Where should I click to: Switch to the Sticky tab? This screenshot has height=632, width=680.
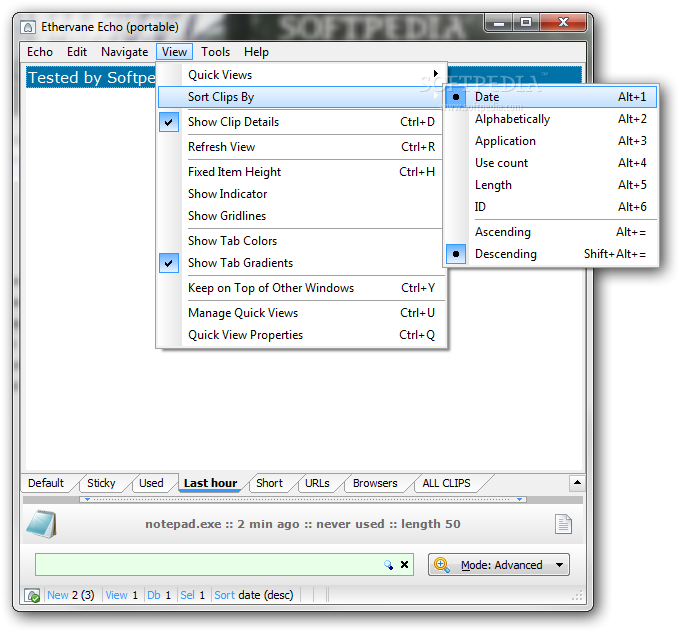pyautogui.click(x=101, y=483)
